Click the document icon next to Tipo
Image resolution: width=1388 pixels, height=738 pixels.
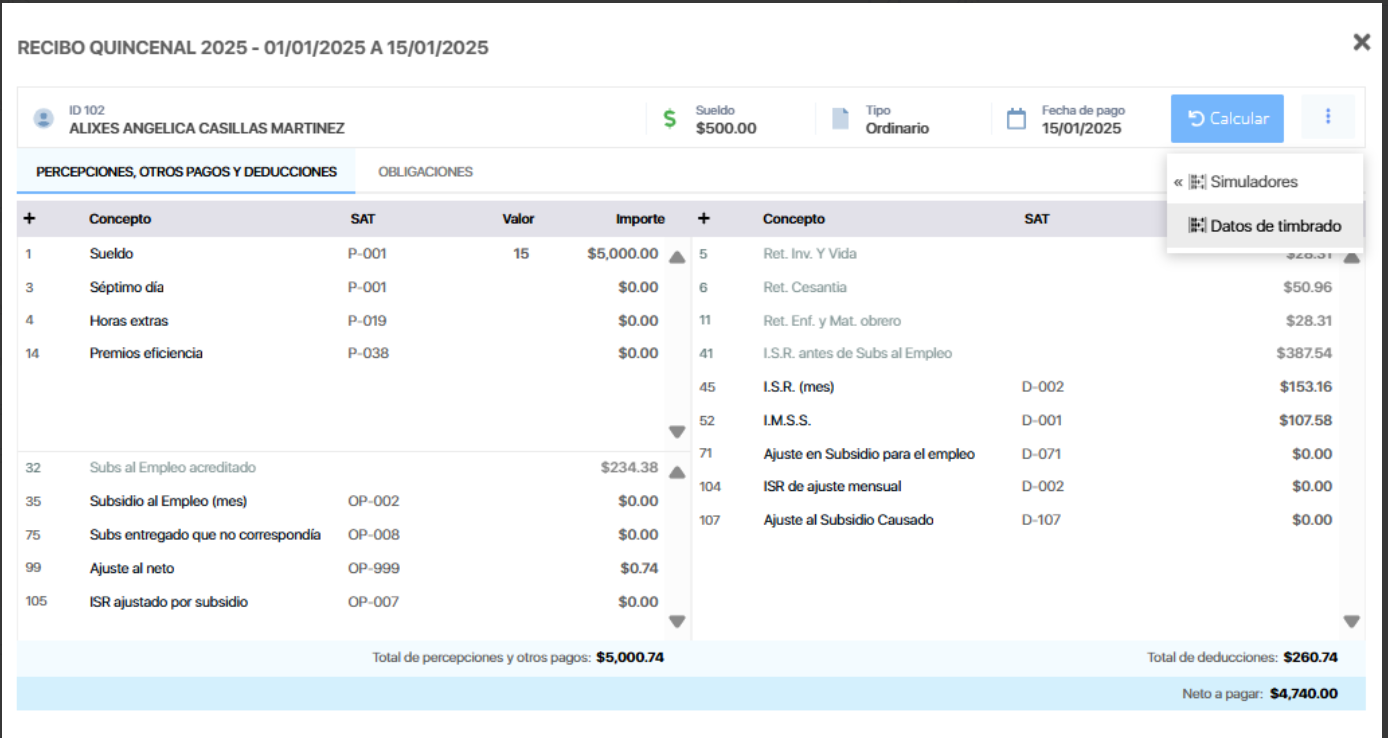(x=841, y=119)
